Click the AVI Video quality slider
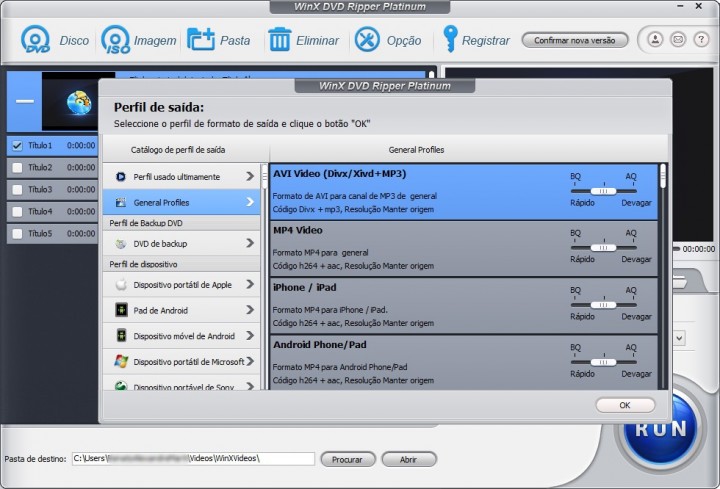This screenshot has width=720, height=489. click(603, 191)
